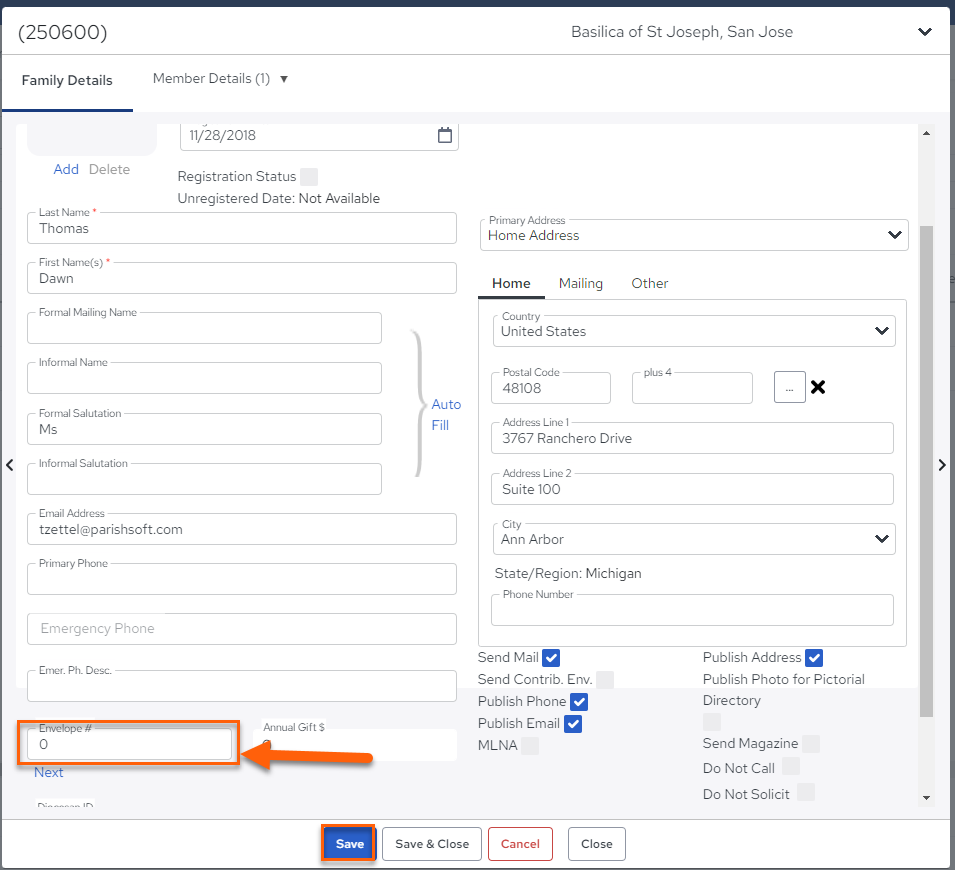This screenshot has width=955, height=870.
Task: Select the Other address tab
Action: pos(650,283)
